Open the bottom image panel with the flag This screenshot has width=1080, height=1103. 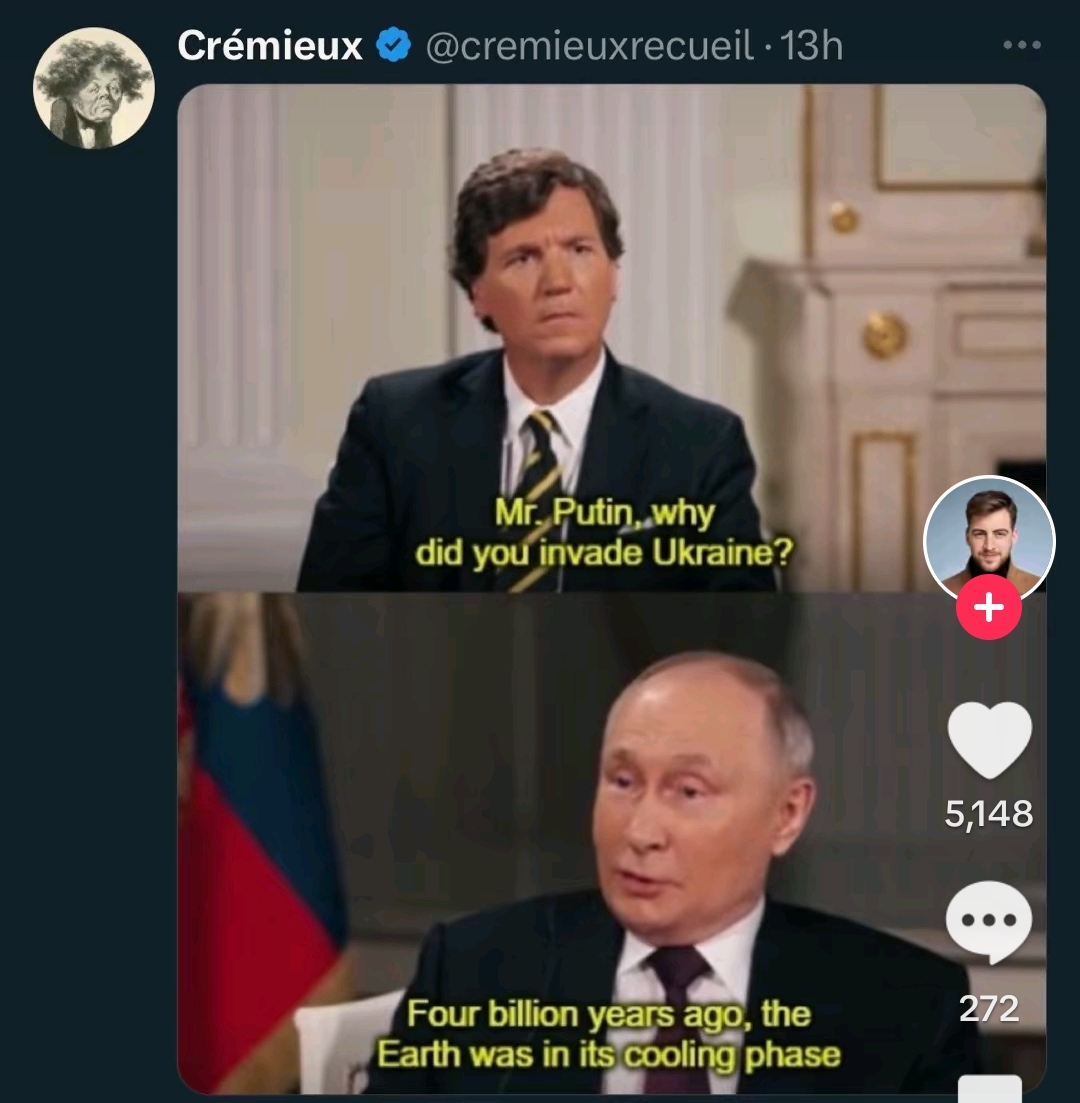tap(611, 843)
